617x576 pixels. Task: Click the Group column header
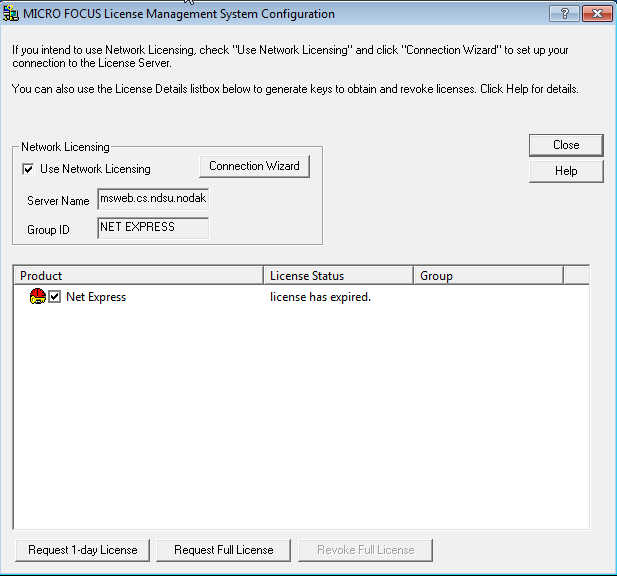click(x=488, y=276)
